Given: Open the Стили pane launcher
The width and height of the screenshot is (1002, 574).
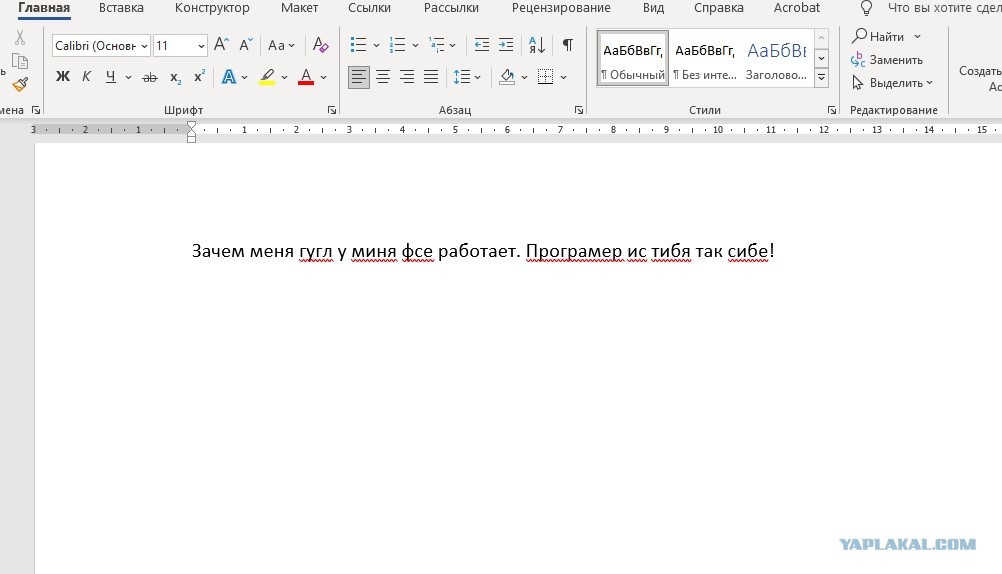Looking at the screenshot, I should [832, 110].
